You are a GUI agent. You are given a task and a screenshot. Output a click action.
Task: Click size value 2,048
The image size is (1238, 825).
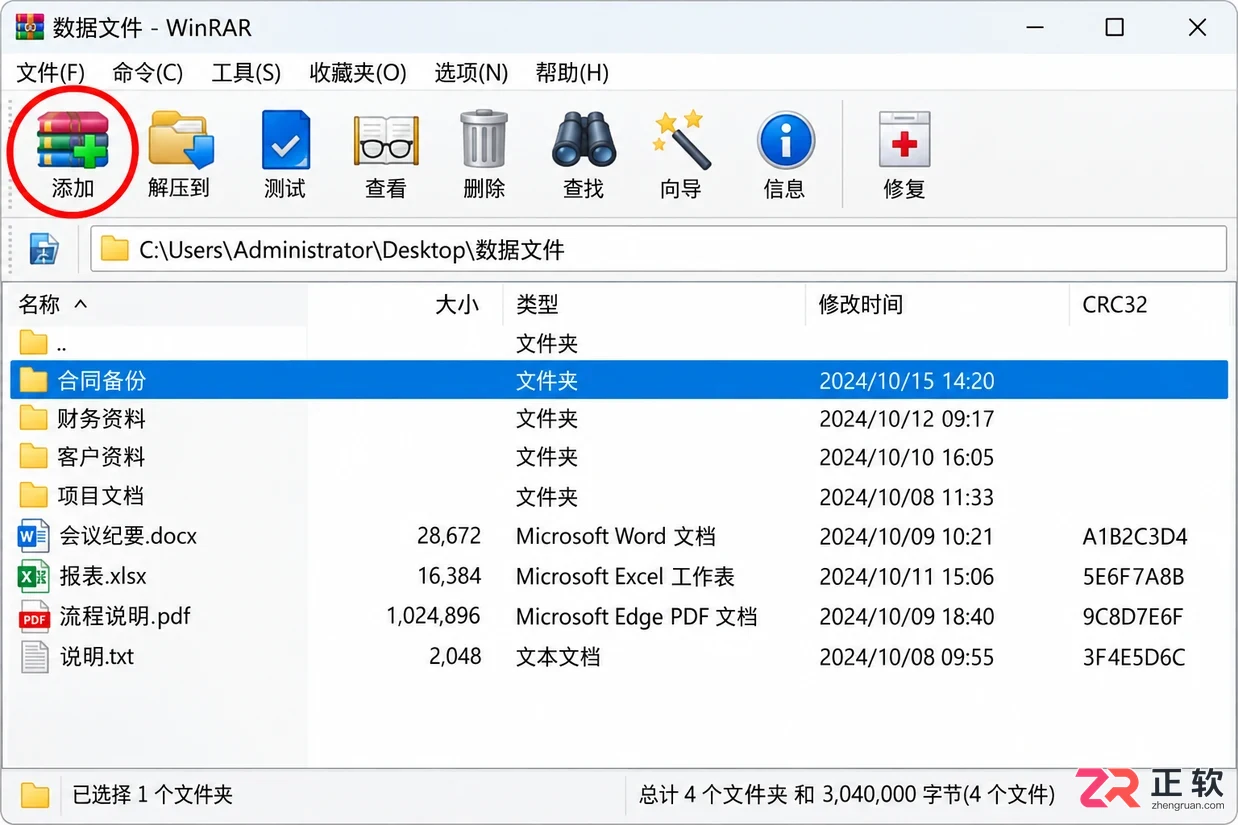455,657
